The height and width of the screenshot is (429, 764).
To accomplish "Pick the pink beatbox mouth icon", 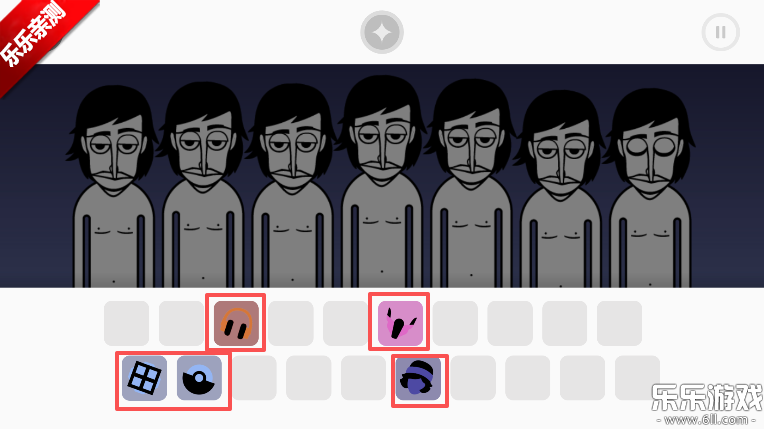I will click(x=400, y=323).
